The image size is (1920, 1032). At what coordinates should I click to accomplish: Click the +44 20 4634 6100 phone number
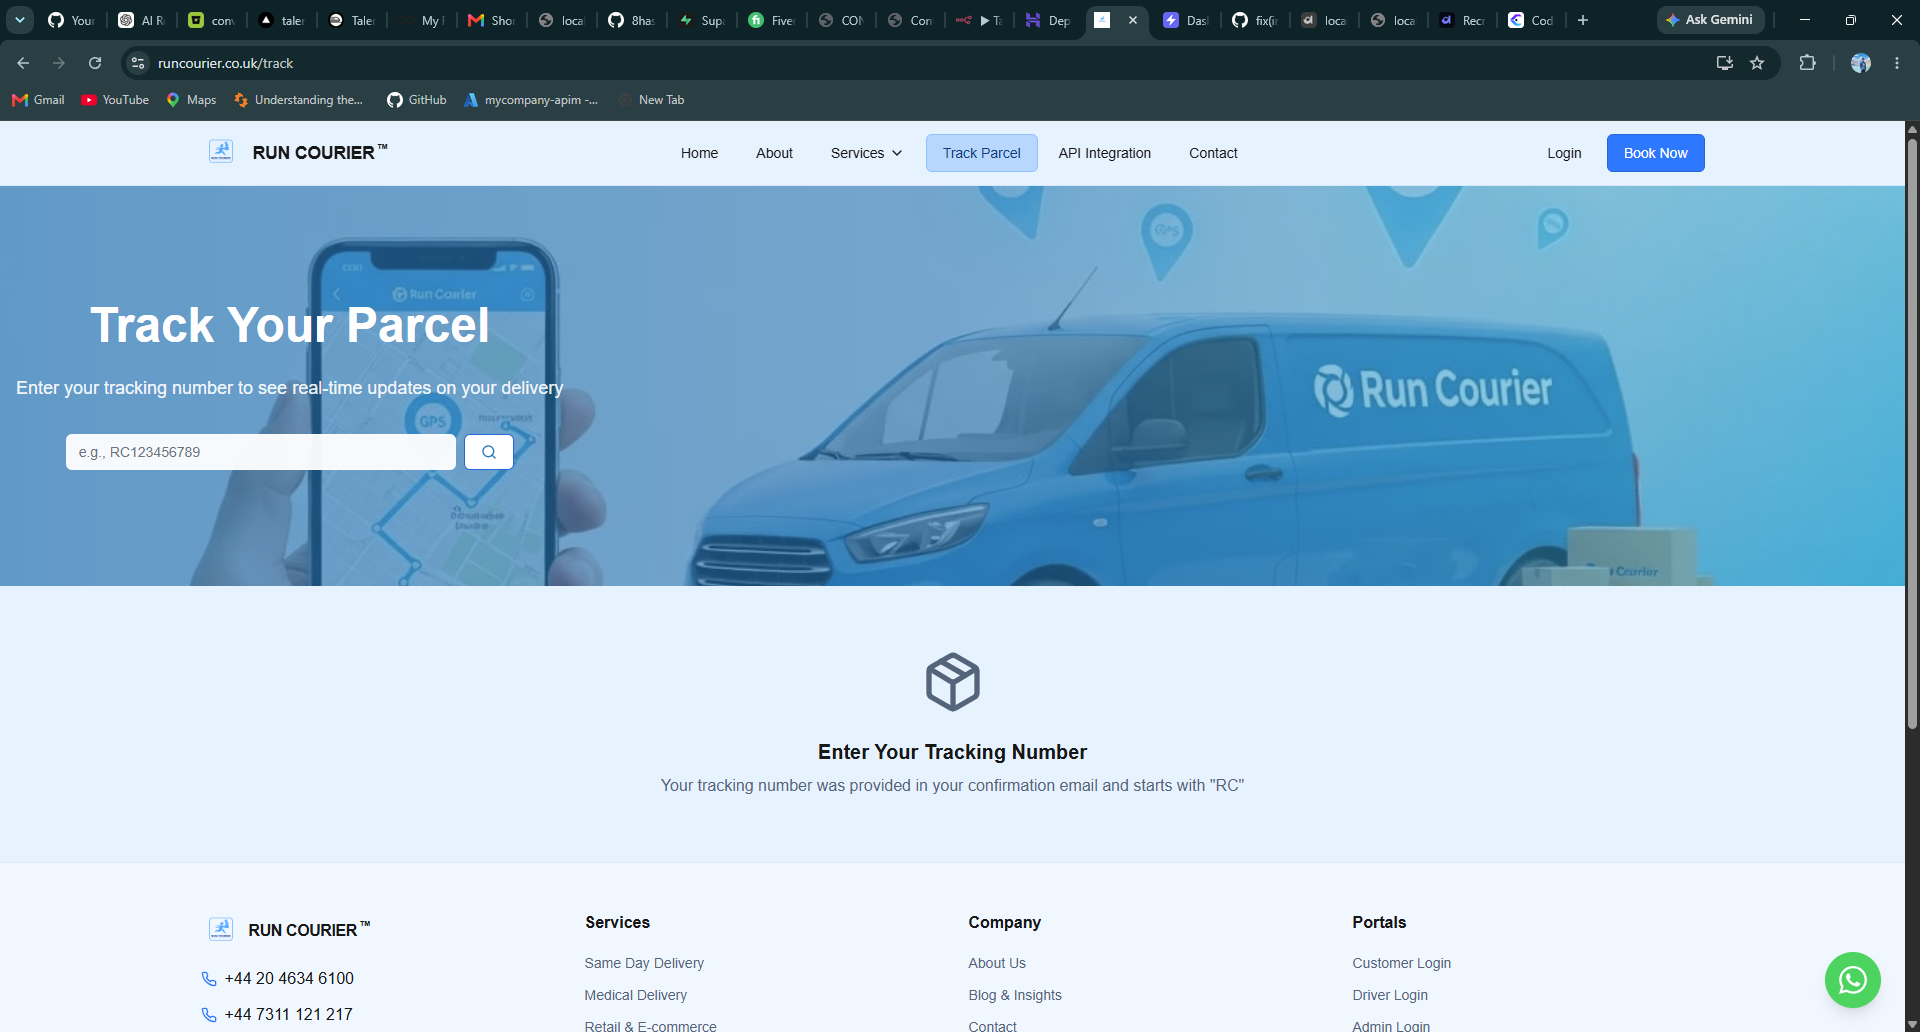point(289,979)
